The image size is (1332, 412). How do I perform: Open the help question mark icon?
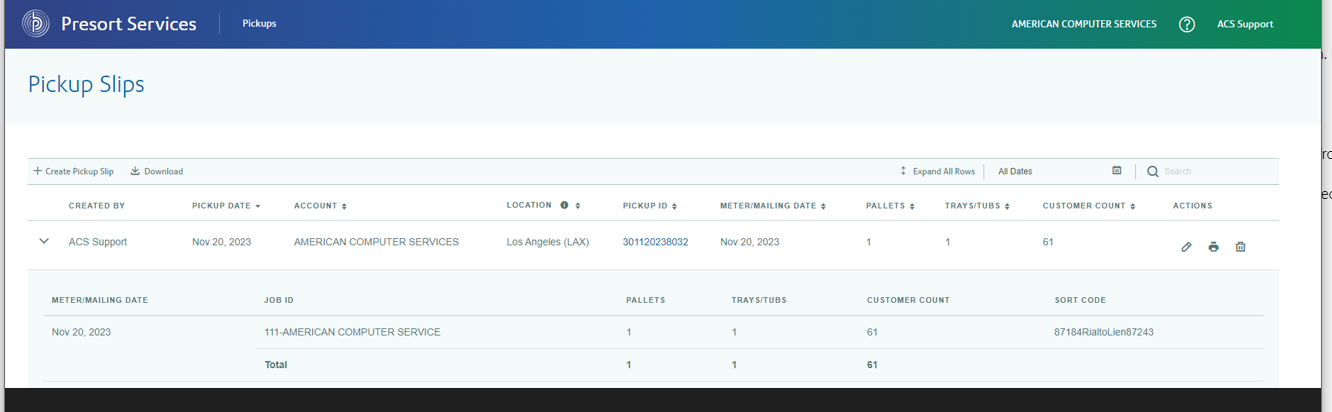point(1187,24)
